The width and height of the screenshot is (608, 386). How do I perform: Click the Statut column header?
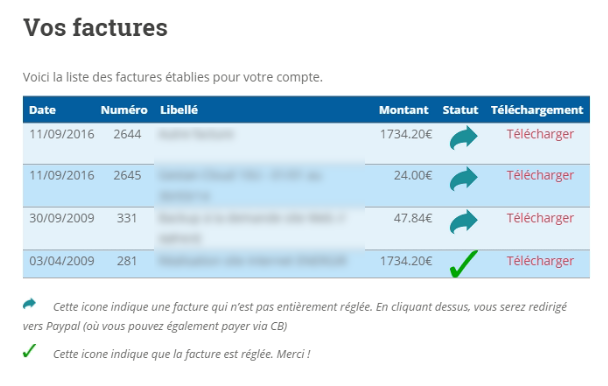click(460, 110)
